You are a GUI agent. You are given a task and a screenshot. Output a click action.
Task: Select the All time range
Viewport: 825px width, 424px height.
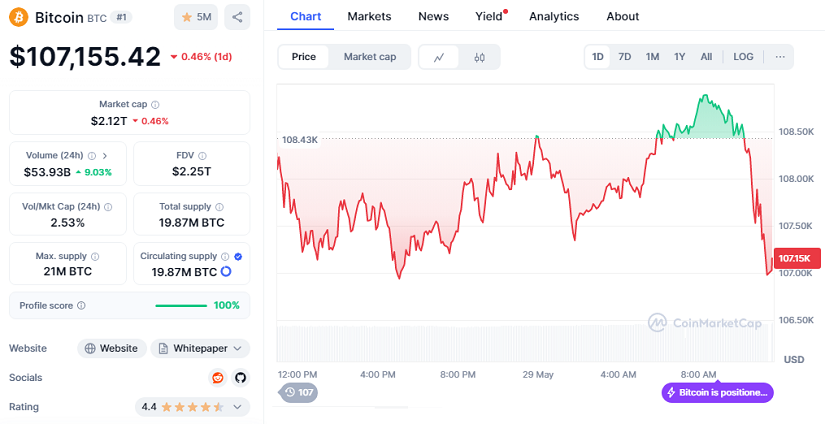tap(706, 57)
